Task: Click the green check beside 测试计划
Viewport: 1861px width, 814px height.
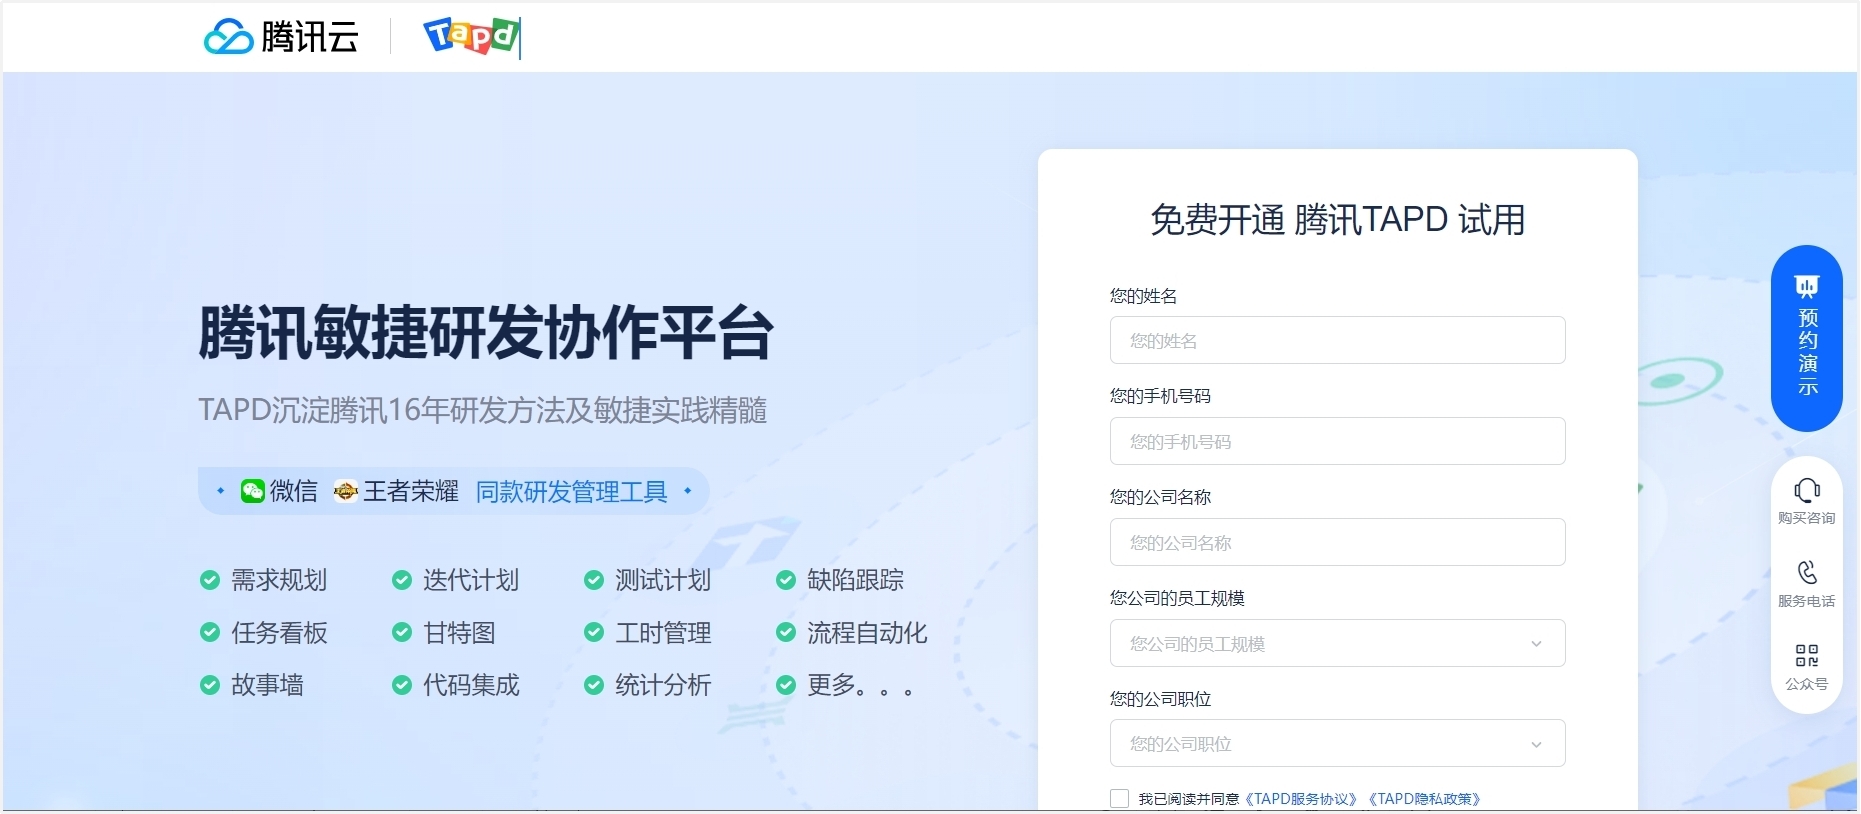Action: point(594,580)
